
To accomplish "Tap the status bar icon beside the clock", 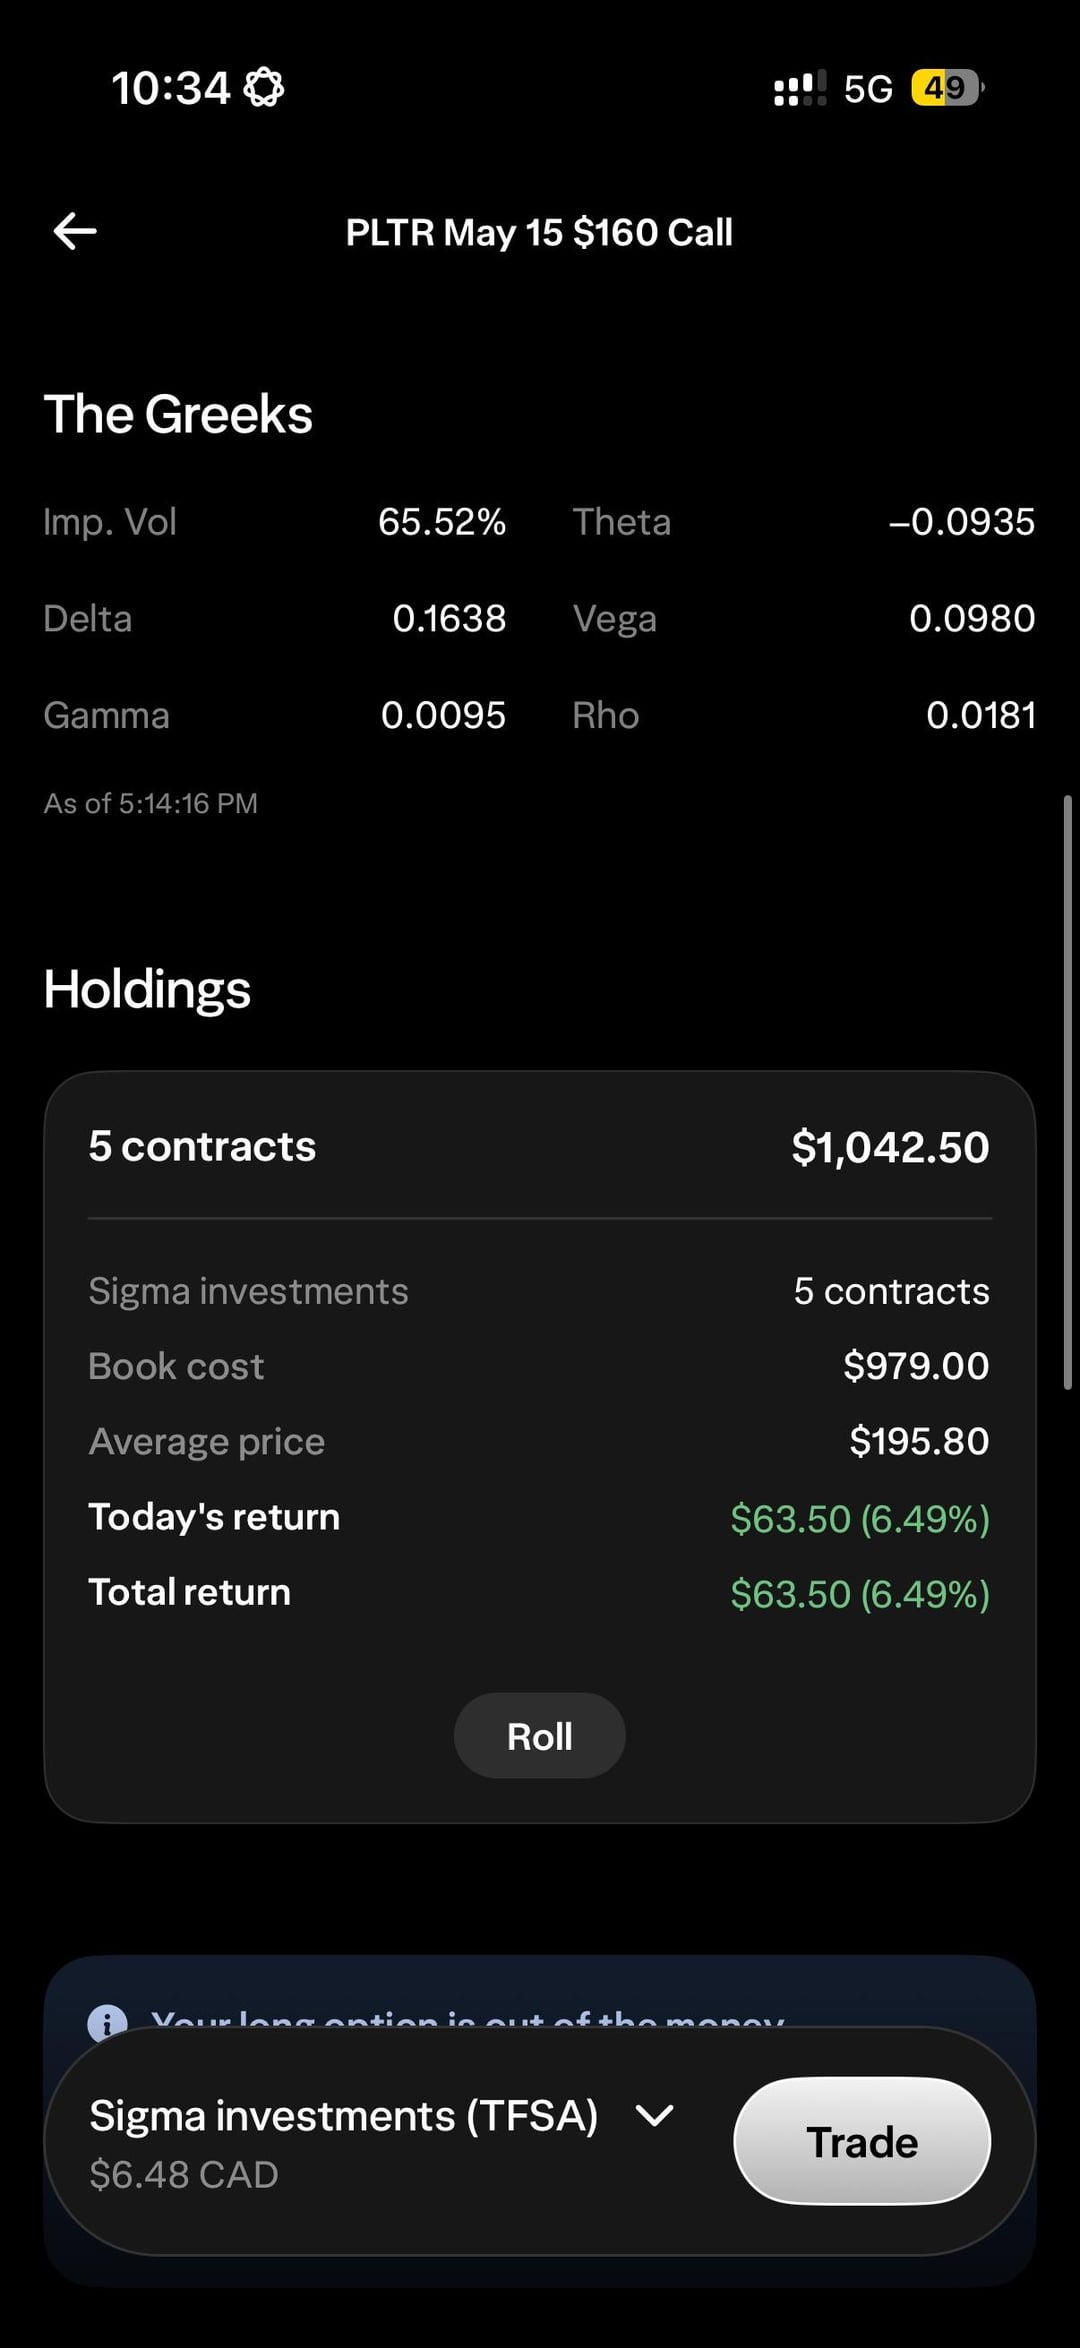I will [264, 87].
